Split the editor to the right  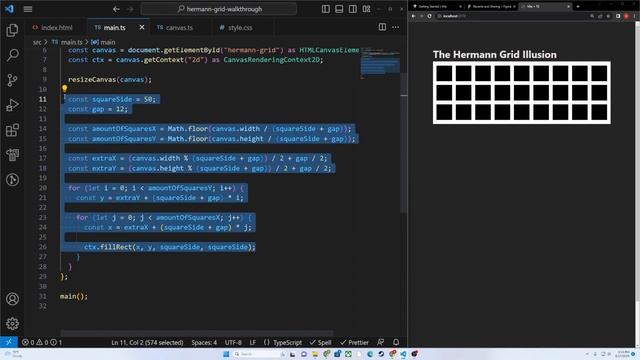pyautogui.click(x=382, y=27)
